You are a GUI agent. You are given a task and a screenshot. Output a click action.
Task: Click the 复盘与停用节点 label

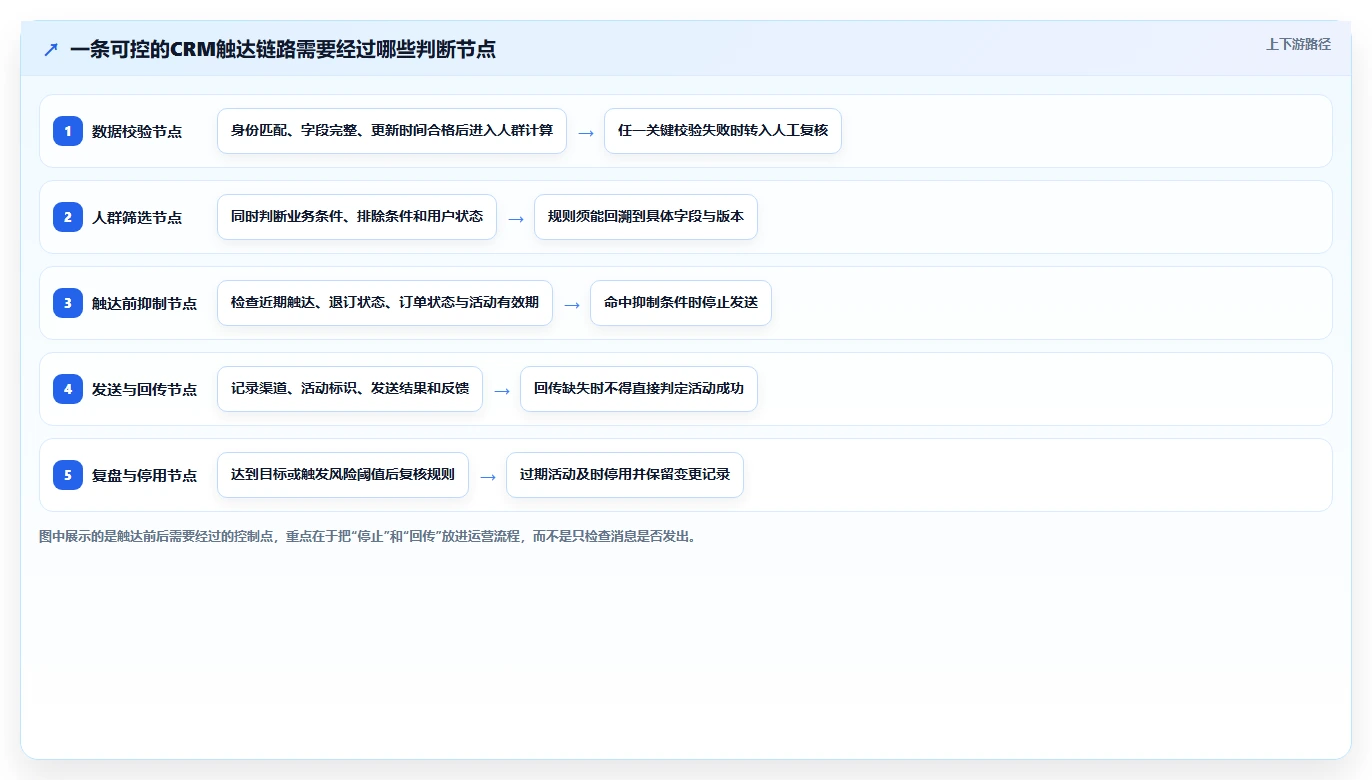pyautogui.click(x=144, y=475)
